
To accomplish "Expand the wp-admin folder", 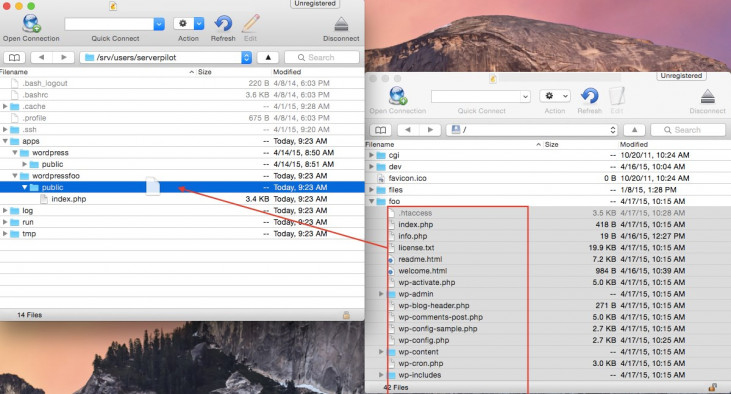I will 381,294.
